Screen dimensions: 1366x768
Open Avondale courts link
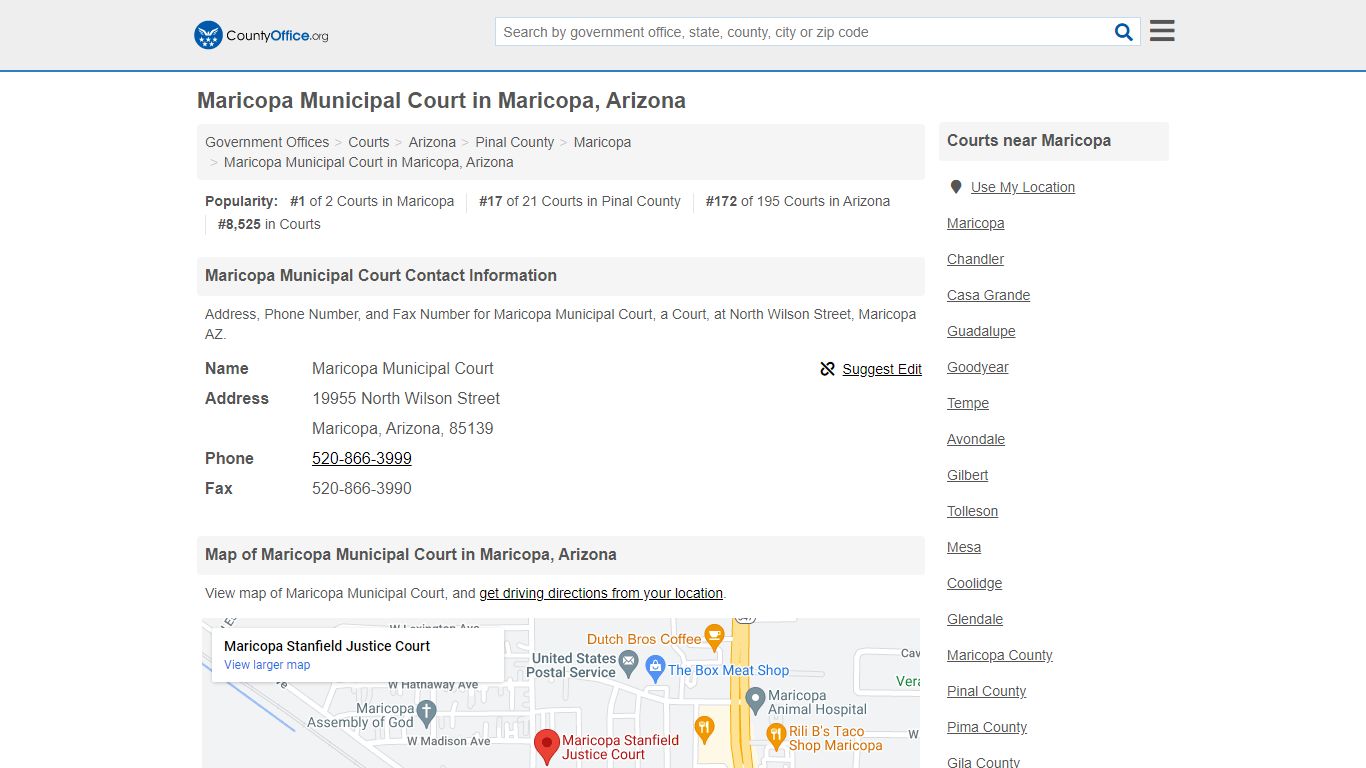point(976,439)
